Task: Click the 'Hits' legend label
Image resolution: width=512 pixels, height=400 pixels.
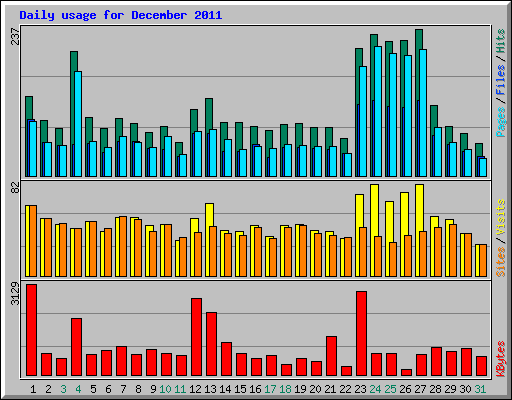Action: (x=501, y=41)
